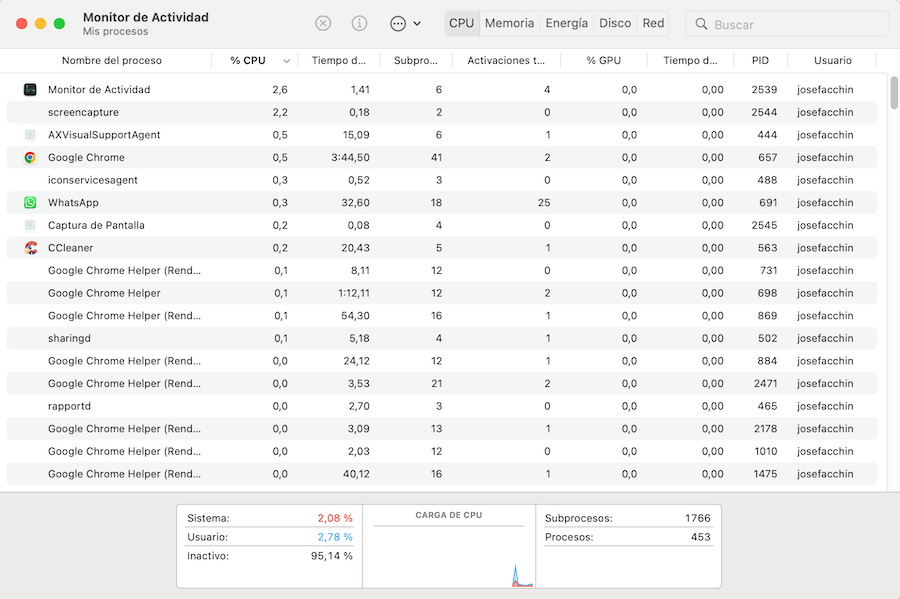Viewport: 900px width, 599px height.
Task: Switch to the Memoria tab
Action: (509, 24)
